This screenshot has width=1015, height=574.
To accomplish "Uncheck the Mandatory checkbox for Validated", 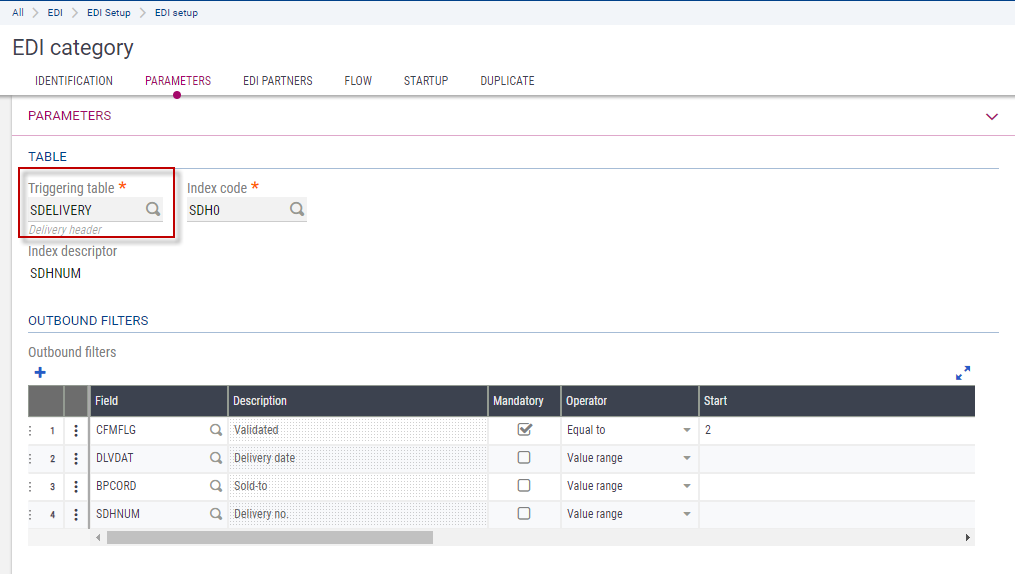I will pyautogui.click(x=524, y=430).
